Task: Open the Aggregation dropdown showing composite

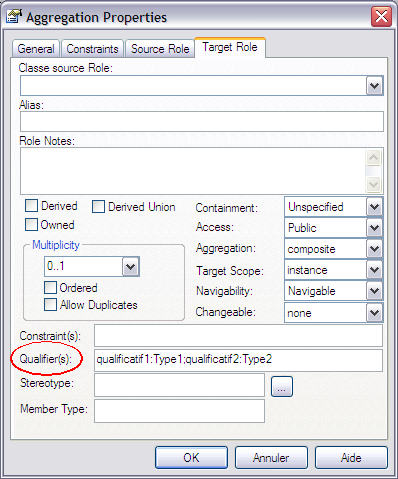Action: [x=374, y=249]
